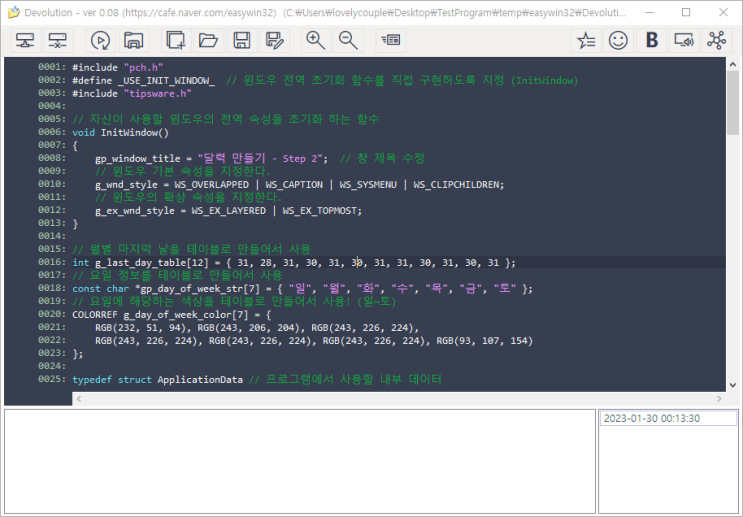
Task: Zoom in on the code editor
Action: [316, 40]
